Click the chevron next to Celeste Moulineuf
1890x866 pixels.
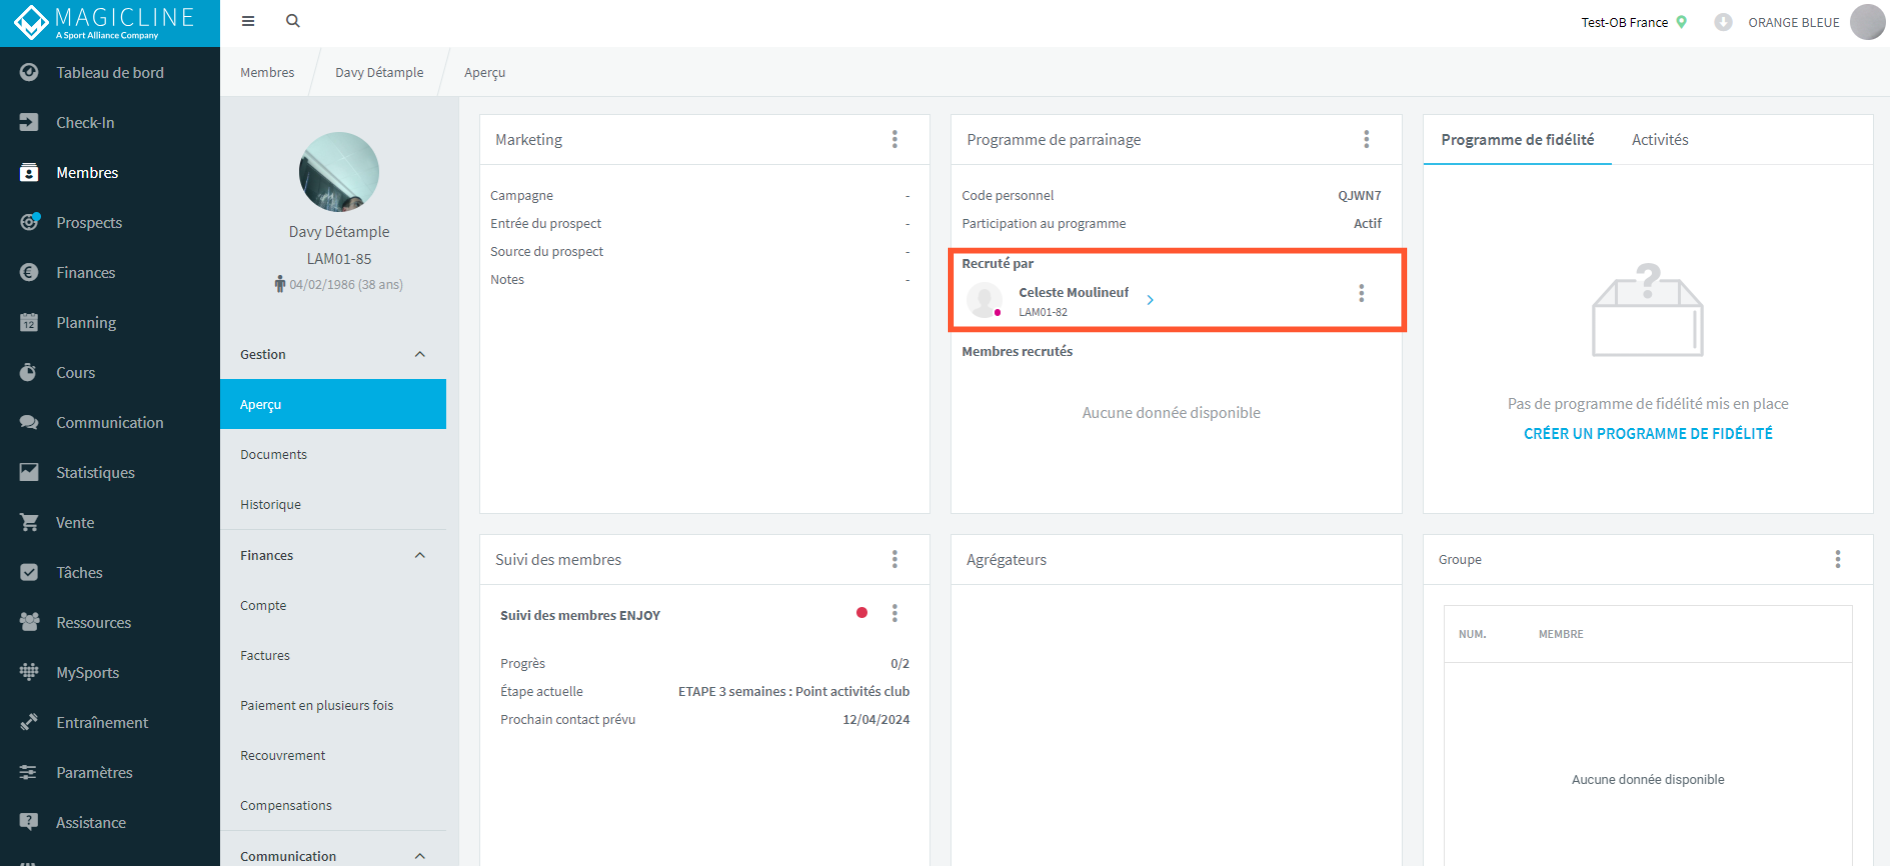[x=1150, y=300]
